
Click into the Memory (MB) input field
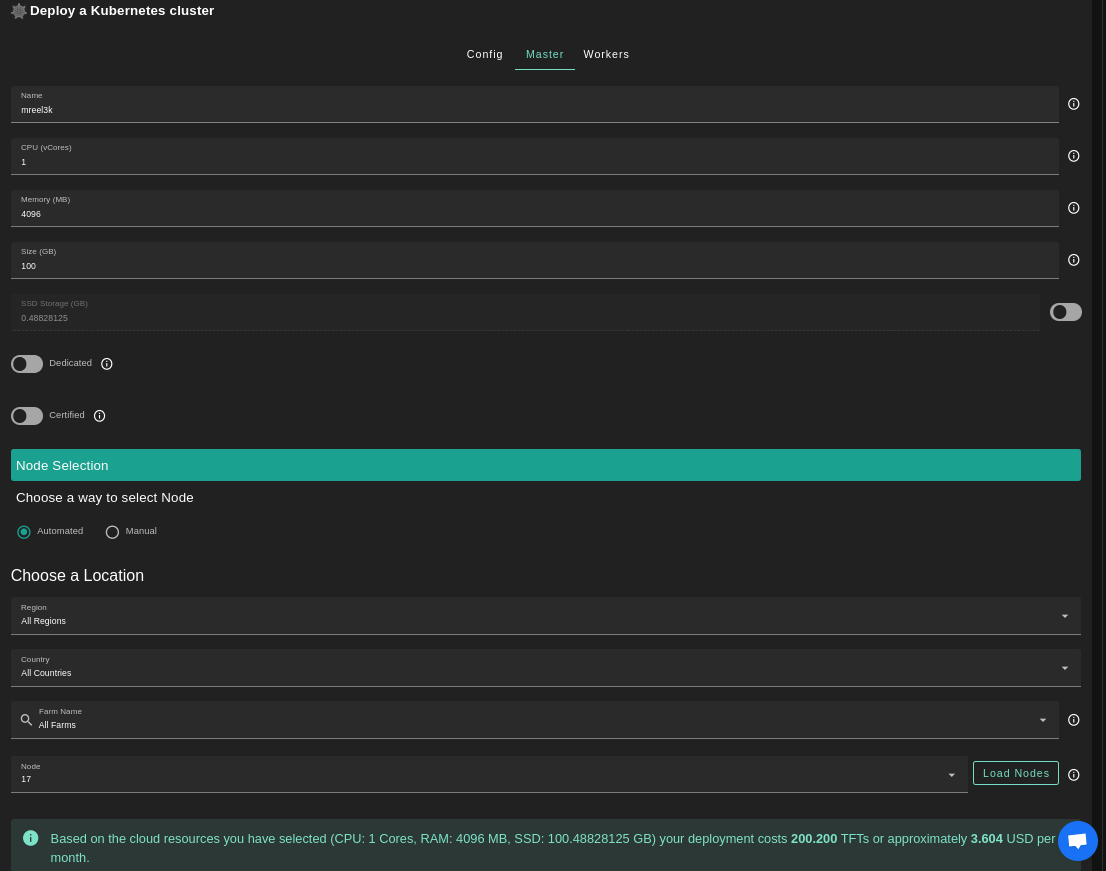point(534,214)
